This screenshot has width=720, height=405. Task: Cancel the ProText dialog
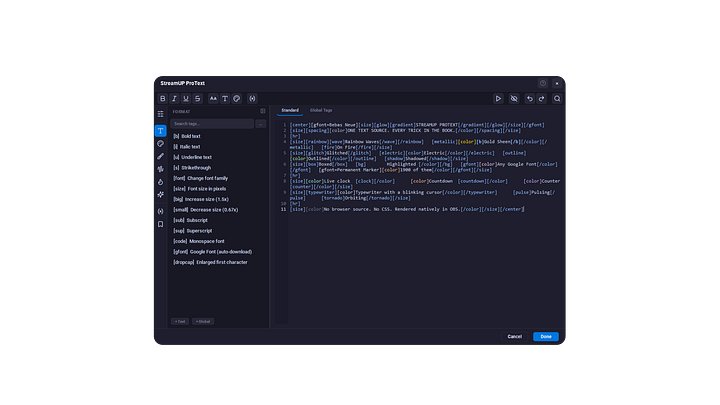514,337
